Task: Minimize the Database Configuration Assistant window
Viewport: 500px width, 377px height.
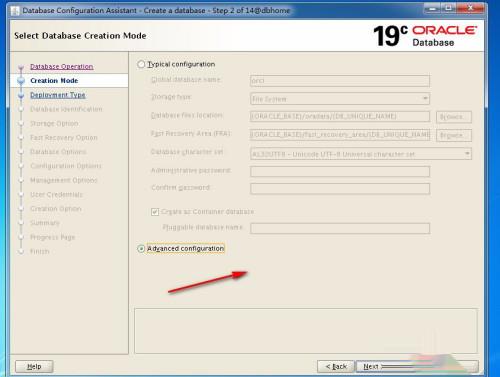Action: pyautogui.click(x=433, y=8)
